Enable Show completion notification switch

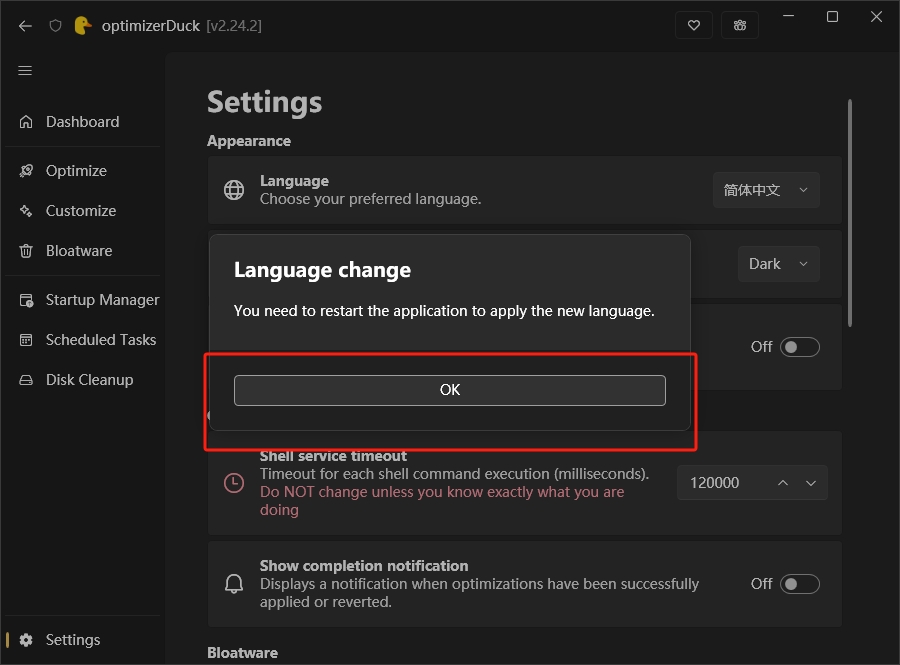click(800, 584)
